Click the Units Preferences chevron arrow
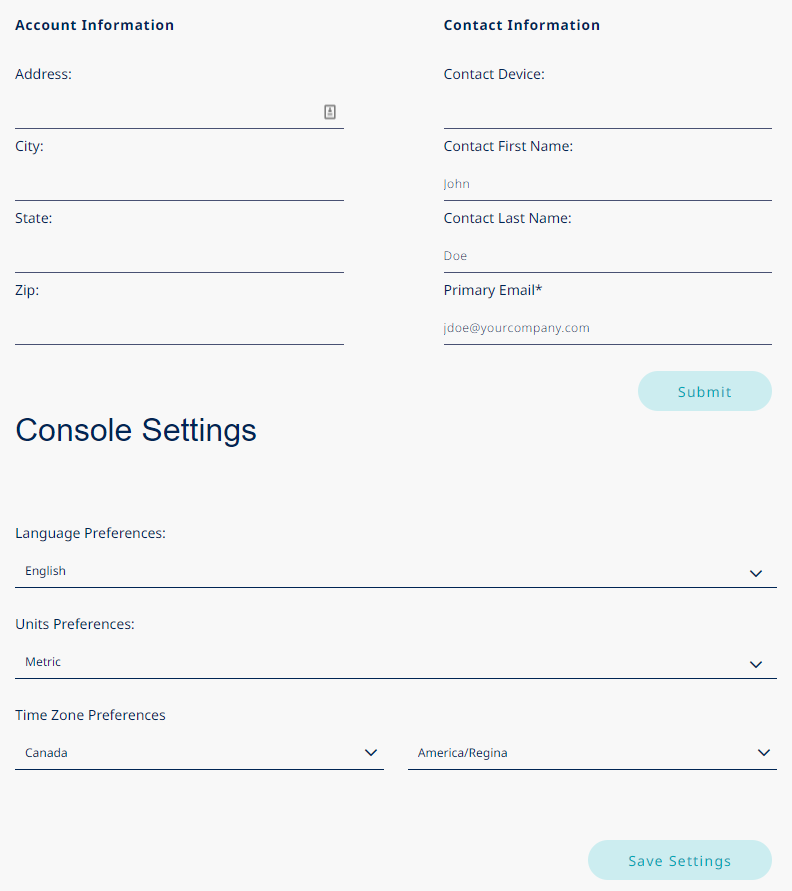792x891 pixels. [x=756, y=664]
